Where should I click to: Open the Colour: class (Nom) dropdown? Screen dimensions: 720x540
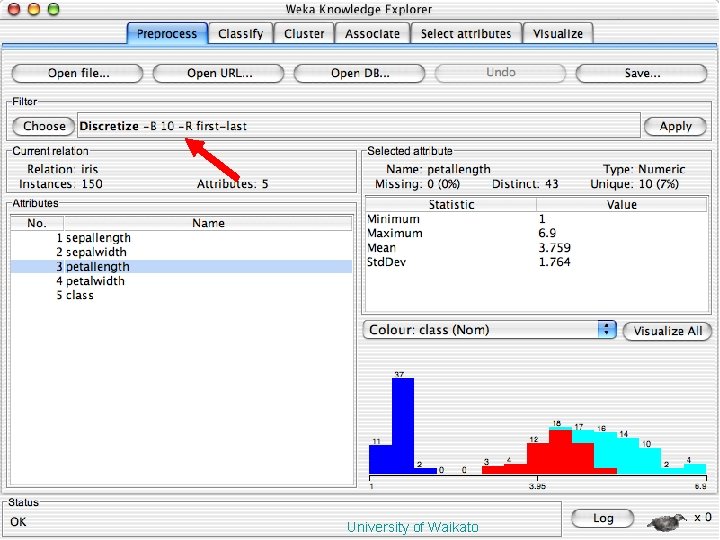(489, 330)
